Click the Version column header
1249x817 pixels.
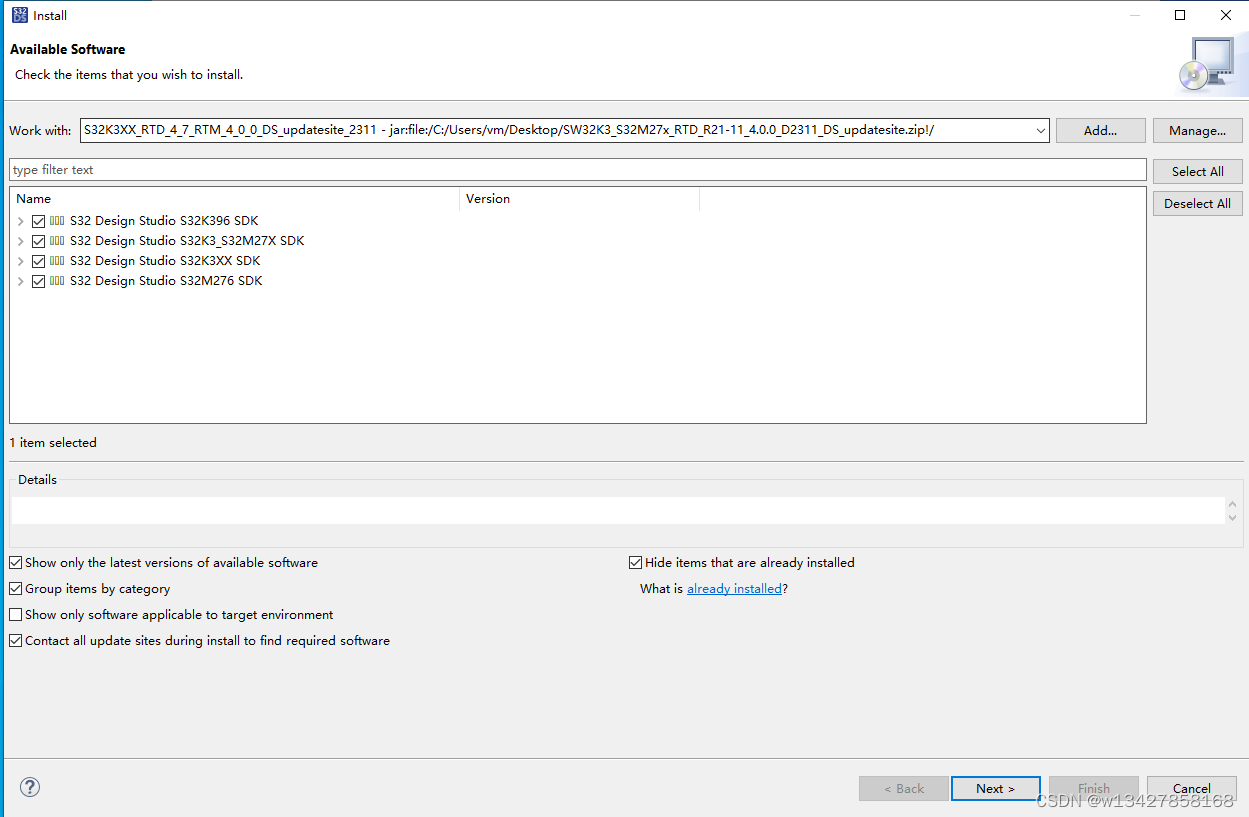point(579,199)
